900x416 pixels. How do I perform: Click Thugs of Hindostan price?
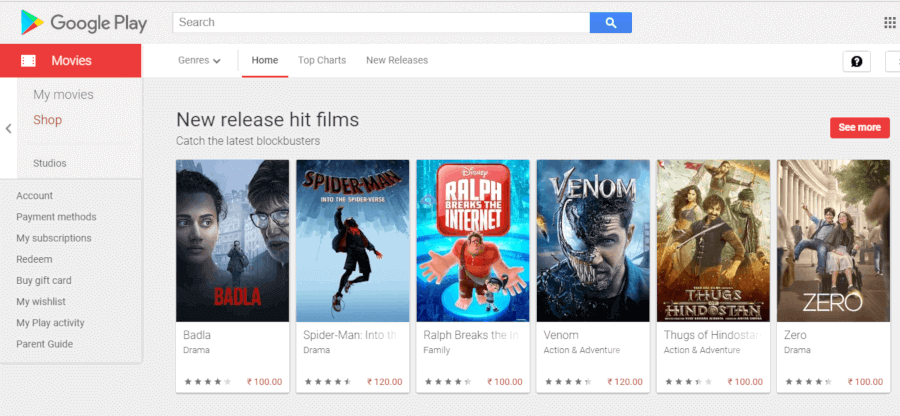click(745, 382)
